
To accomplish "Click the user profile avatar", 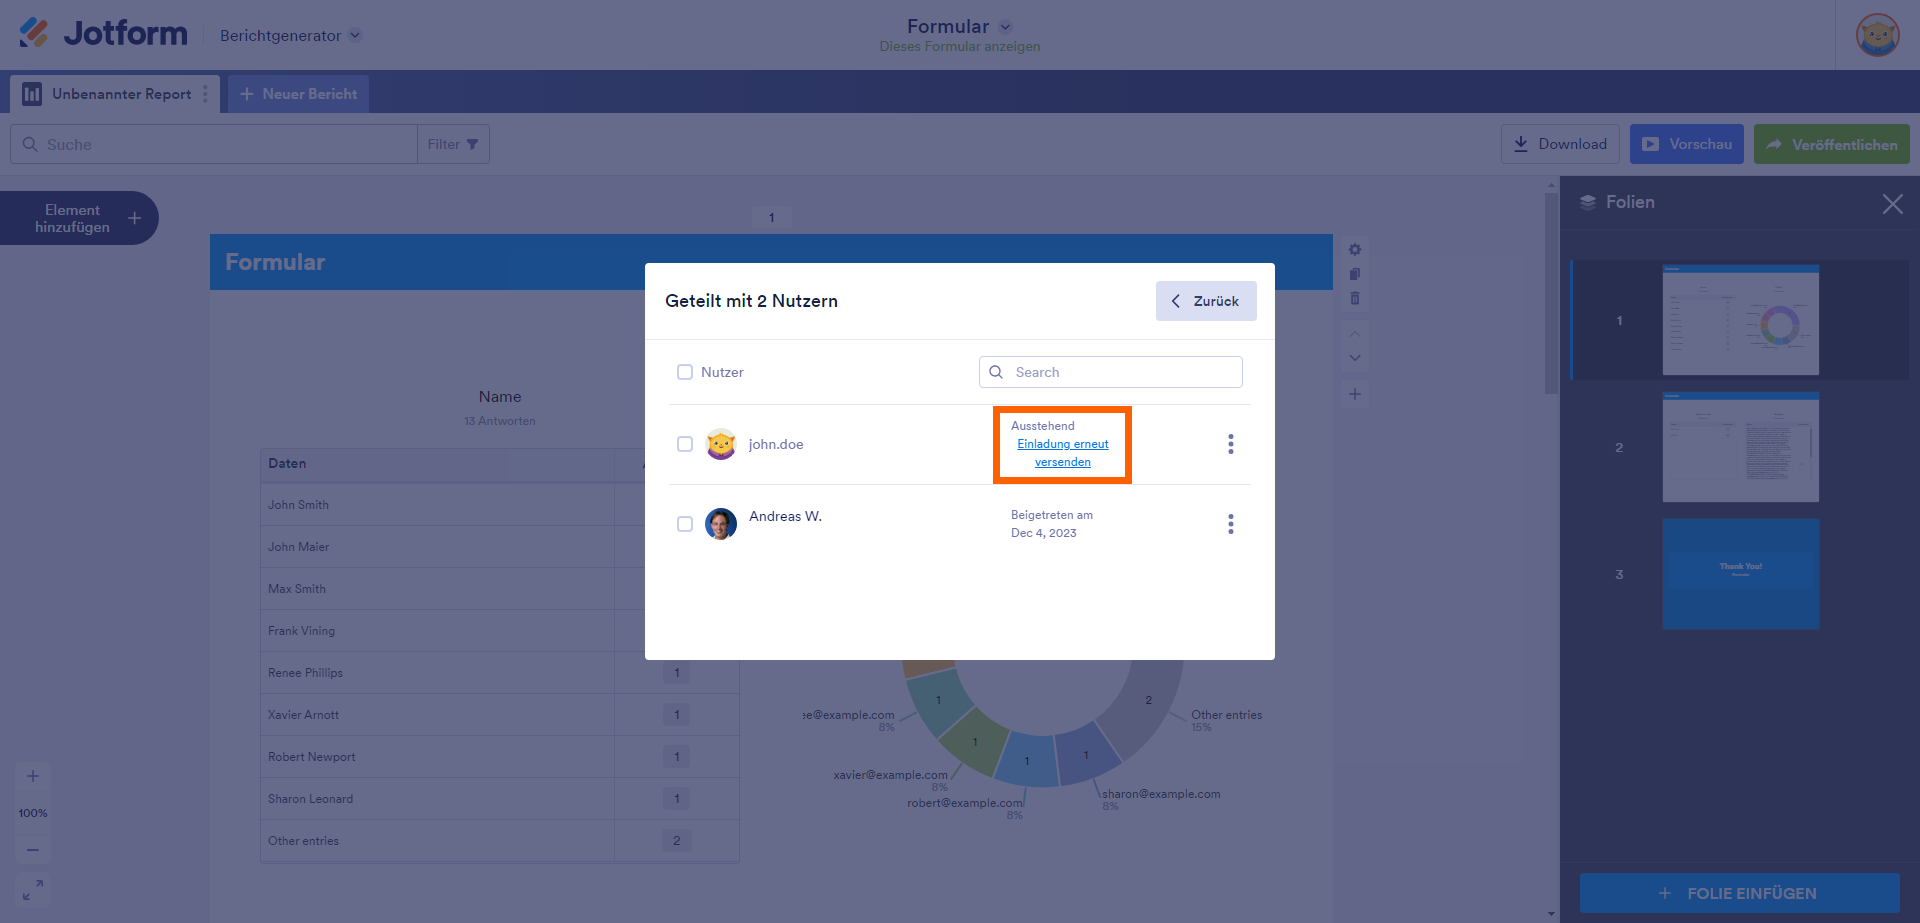I will 1877,35.
